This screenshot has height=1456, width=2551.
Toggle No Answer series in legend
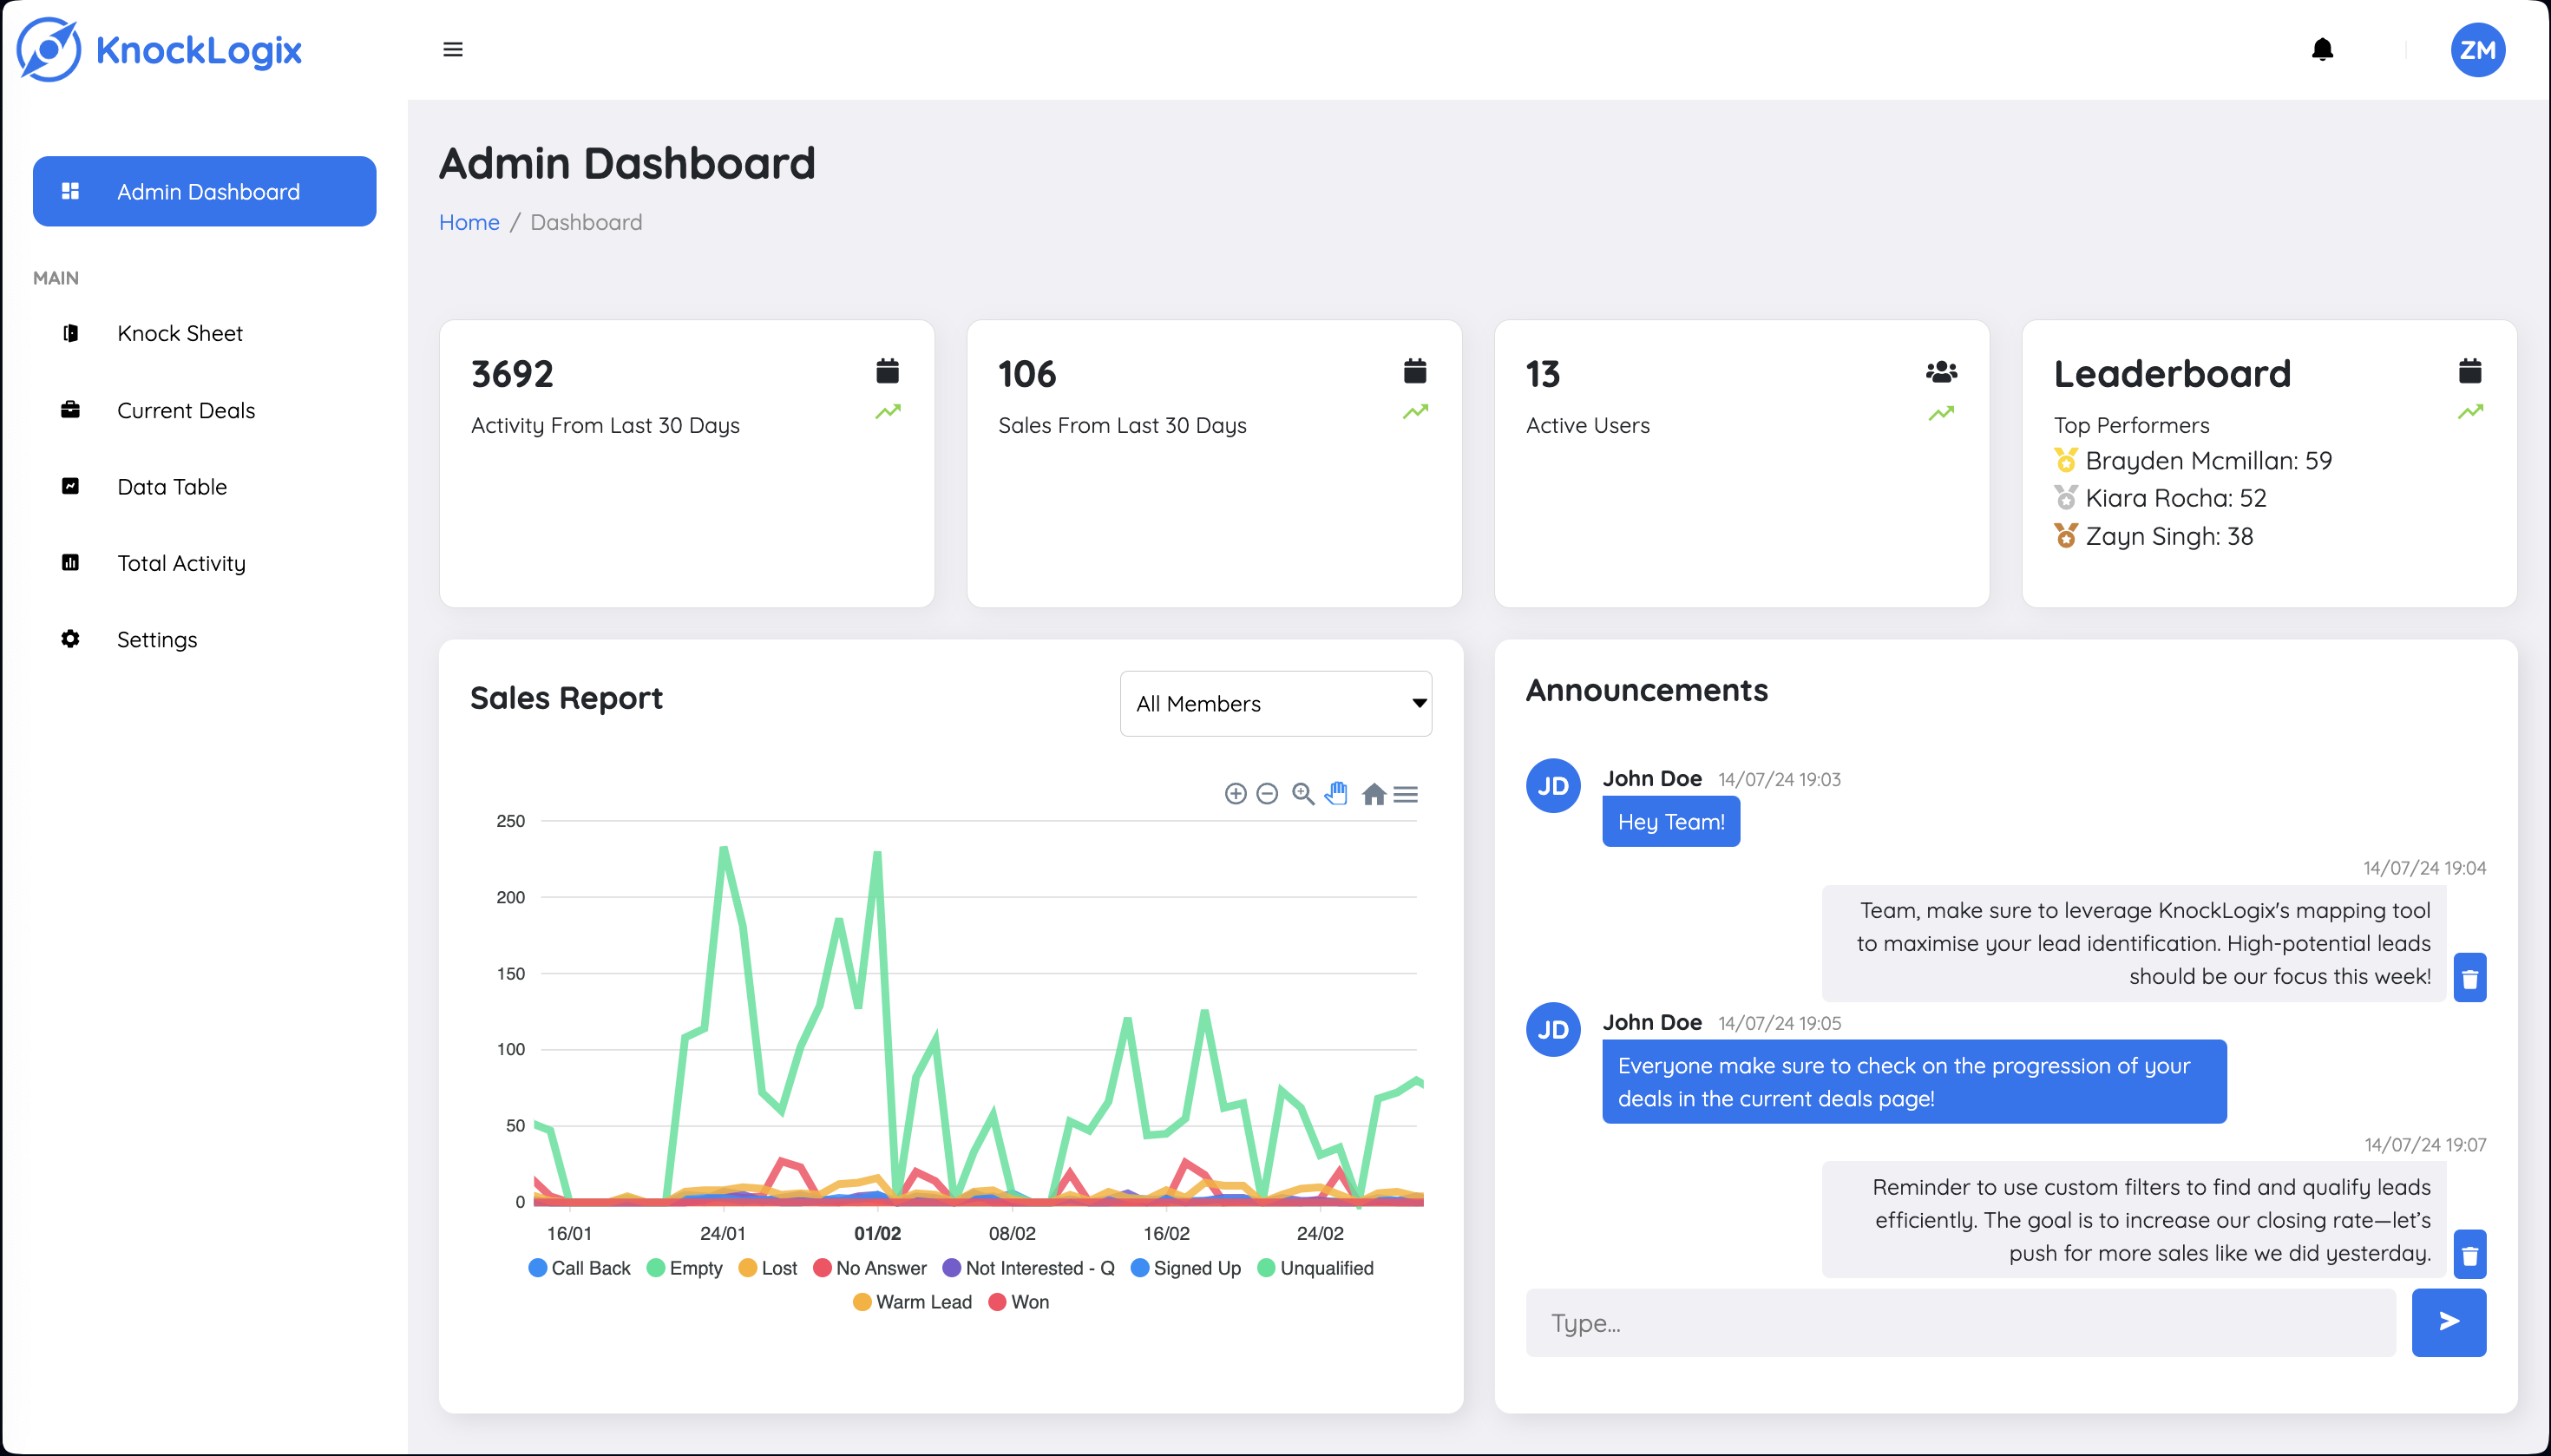[x=870, y=1268]
